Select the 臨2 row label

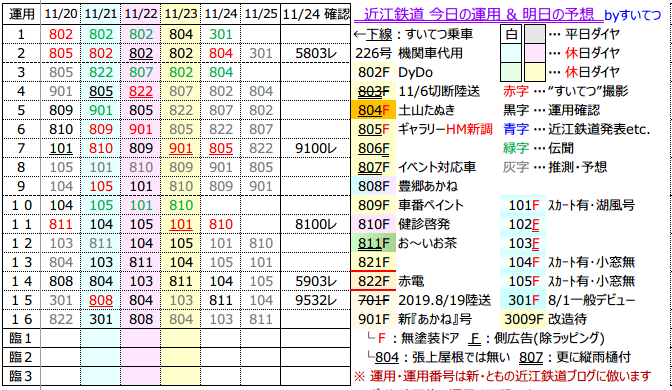click(x=21, y=357)
